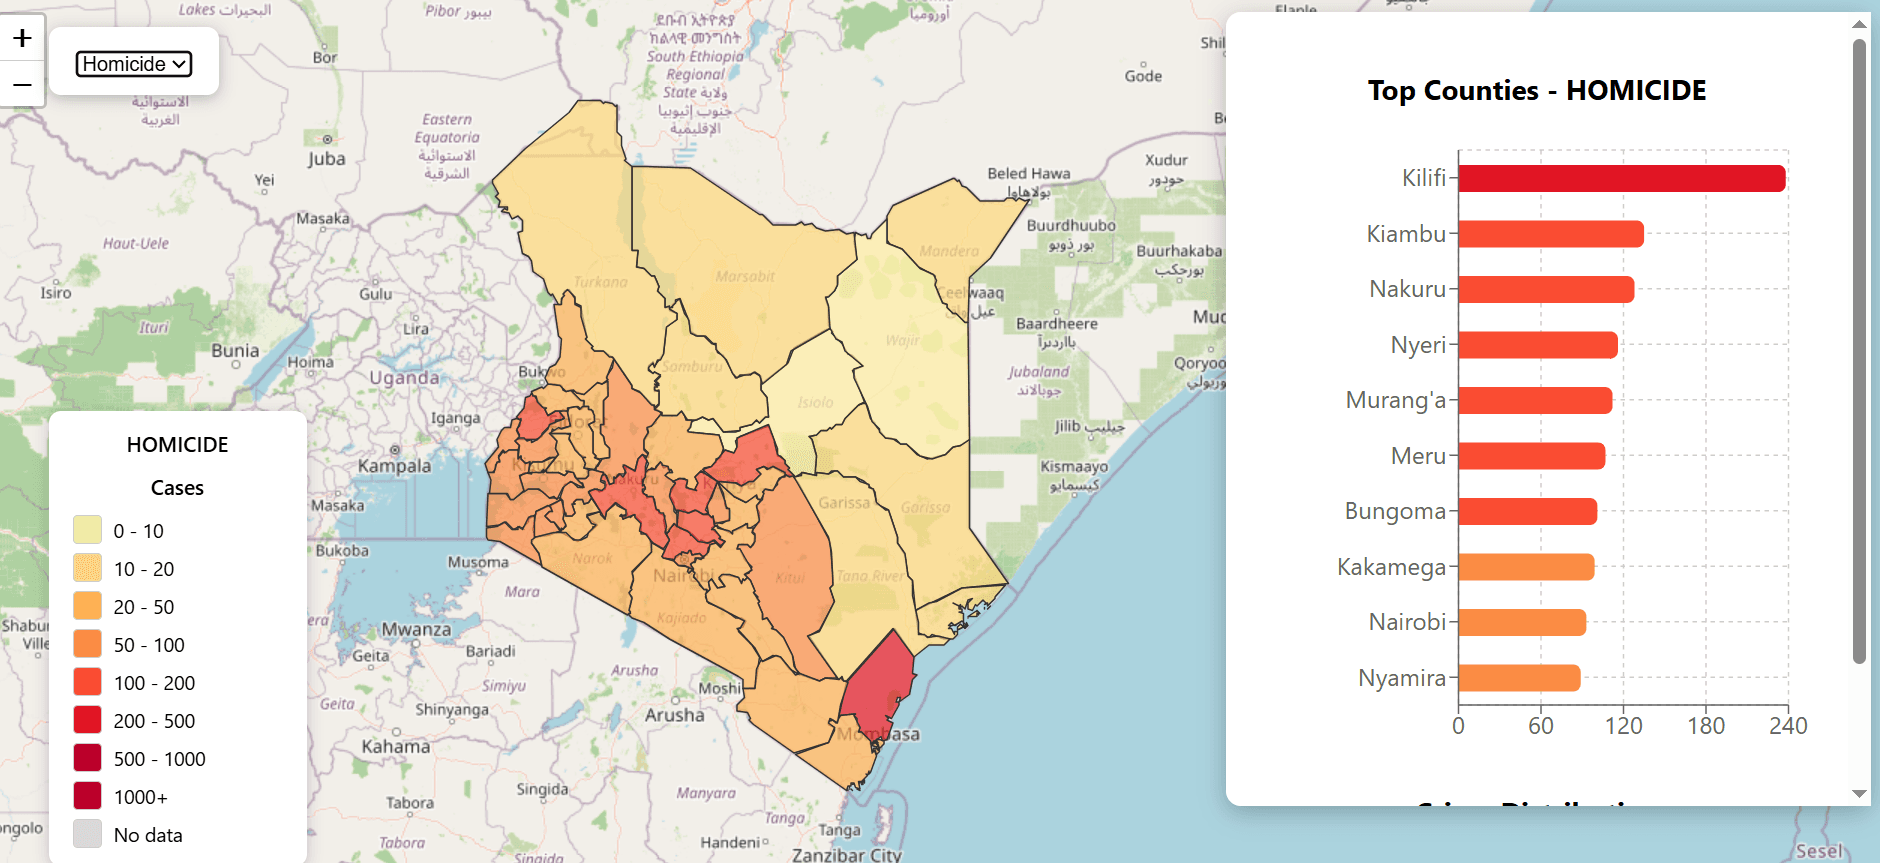Select the Nyeri bar in chart

point(1538,345)
